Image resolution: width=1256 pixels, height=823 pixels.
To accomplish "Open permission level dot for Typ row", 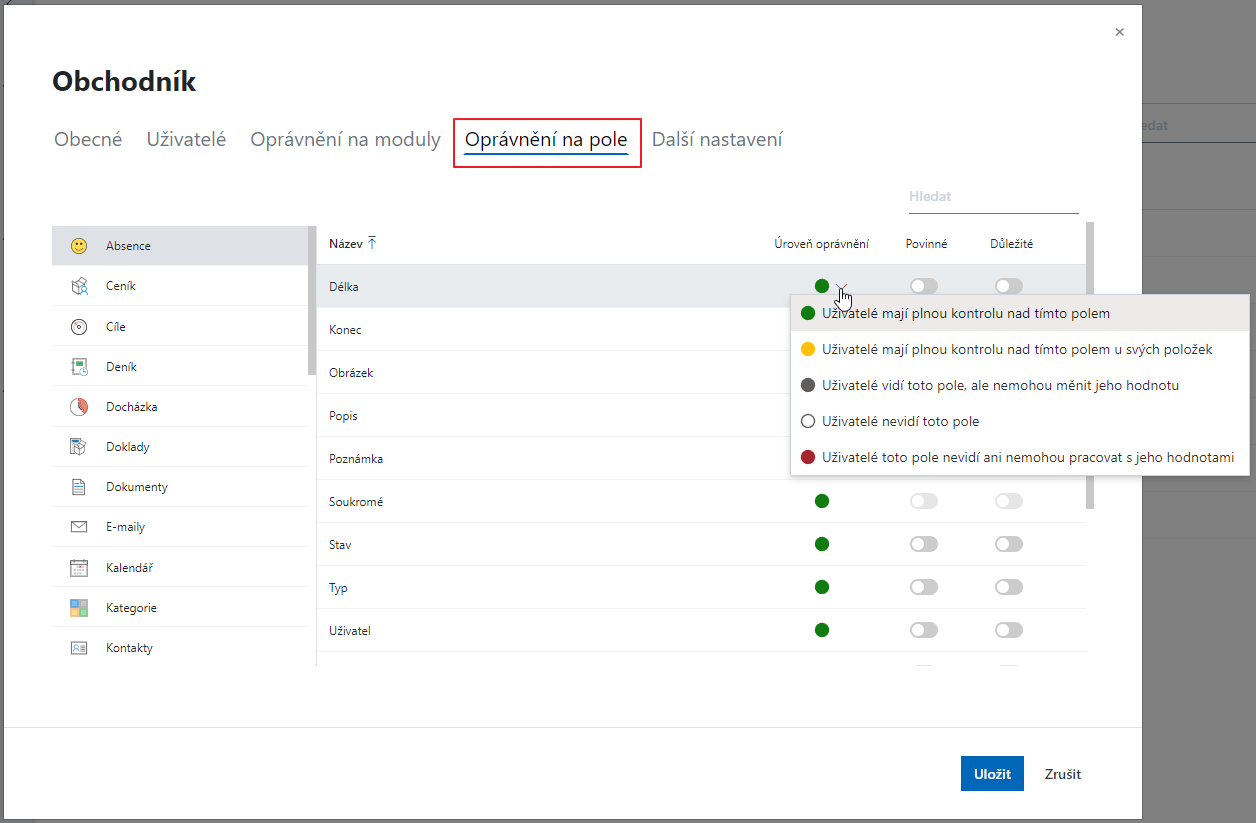I will (x=822, y=587).
